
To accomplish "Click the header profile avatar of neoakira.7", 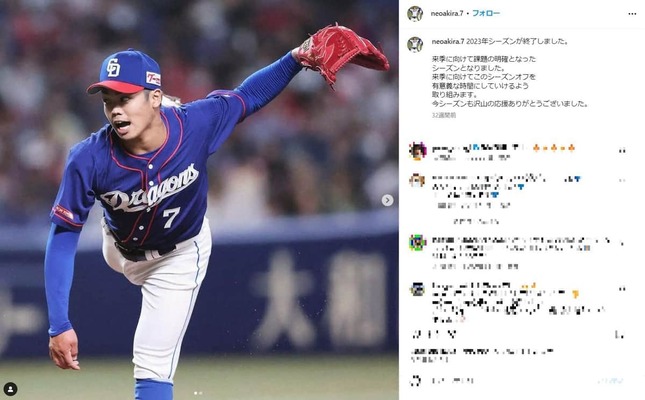I will point(415,14).
